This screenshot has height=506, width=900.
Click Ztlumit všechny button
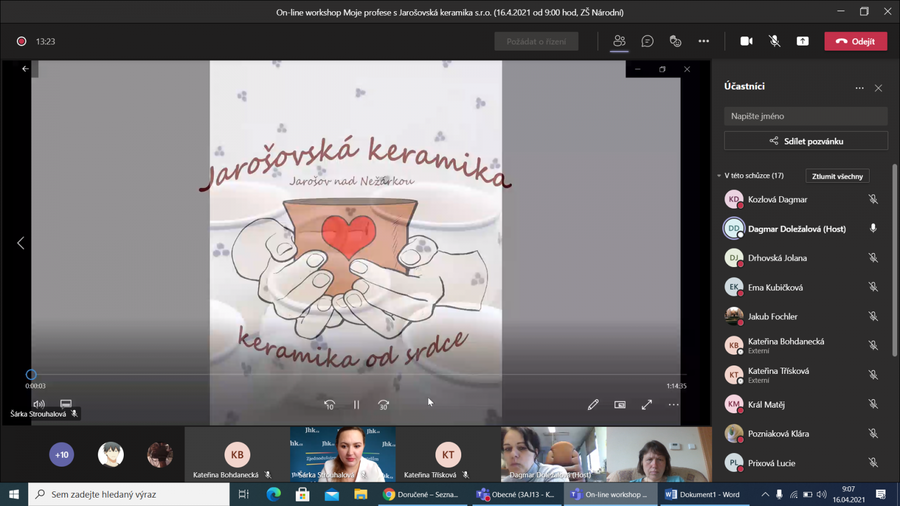point(837,176)
